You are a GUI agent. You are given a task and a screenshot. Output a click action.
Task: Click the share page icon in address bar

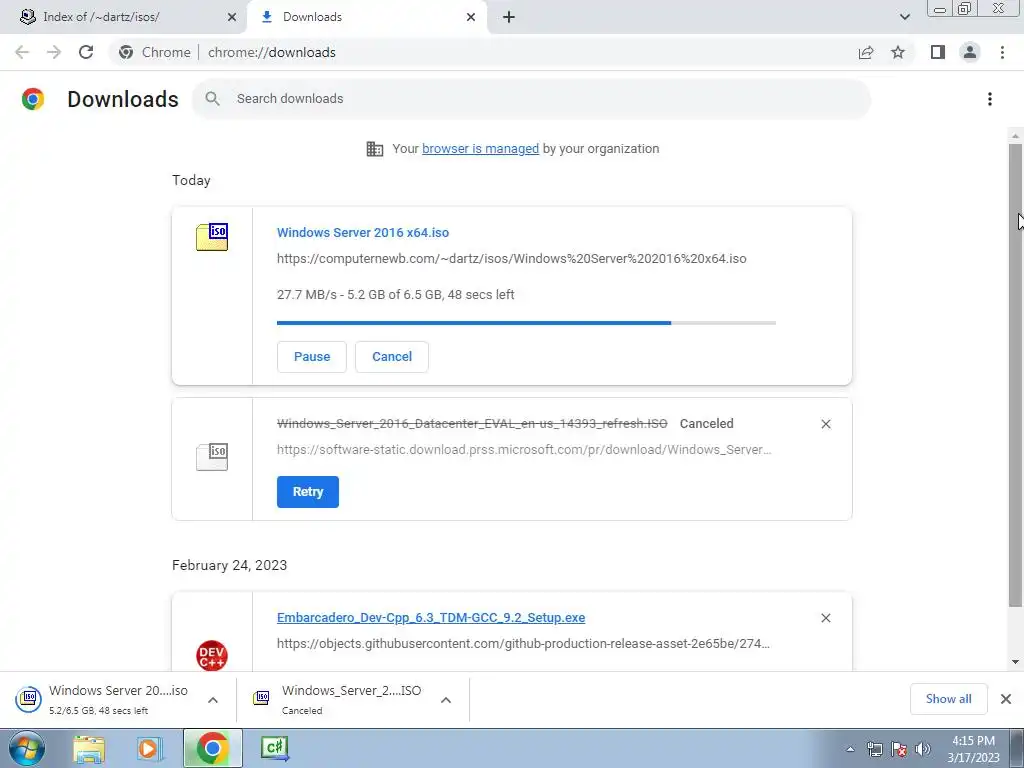[866, 52]
